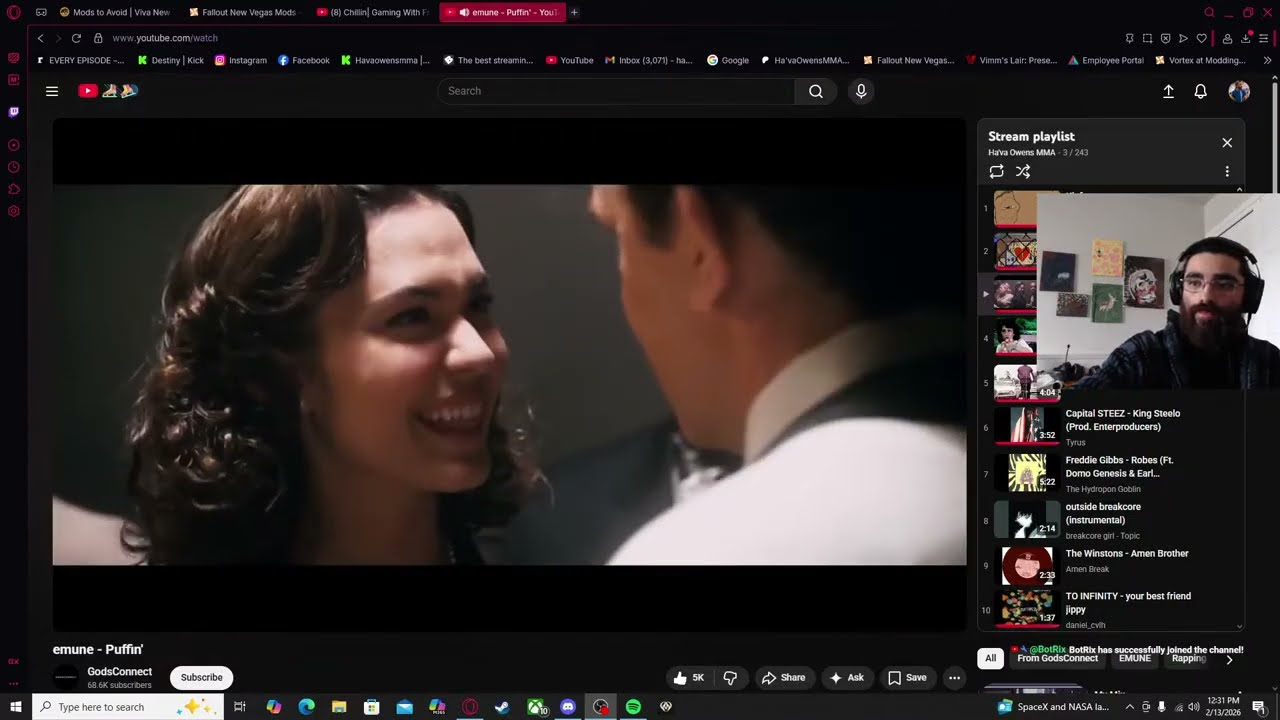
Task: Click the address bar URL
Action: click(165, 38)
